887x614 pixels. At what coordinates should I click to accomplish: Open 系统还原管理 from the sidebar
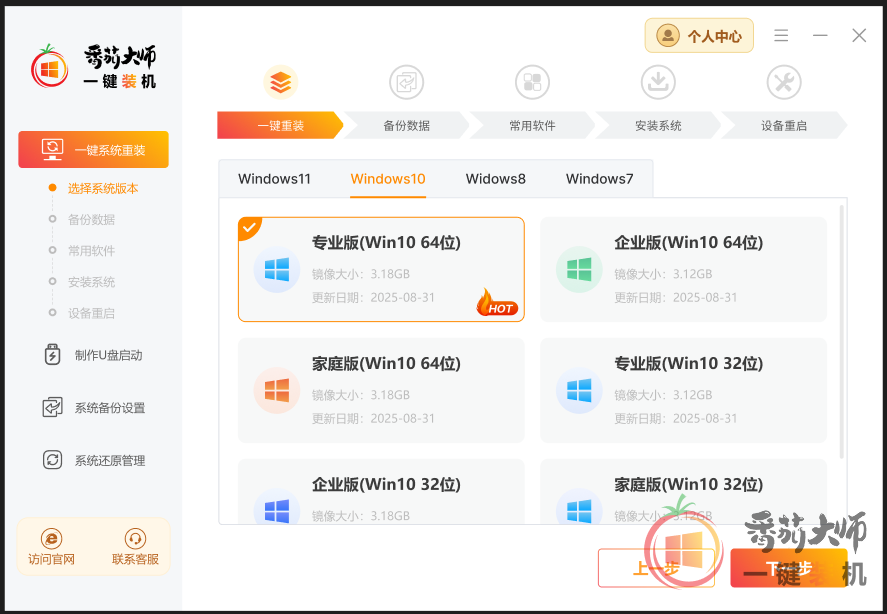click(94, 460)
